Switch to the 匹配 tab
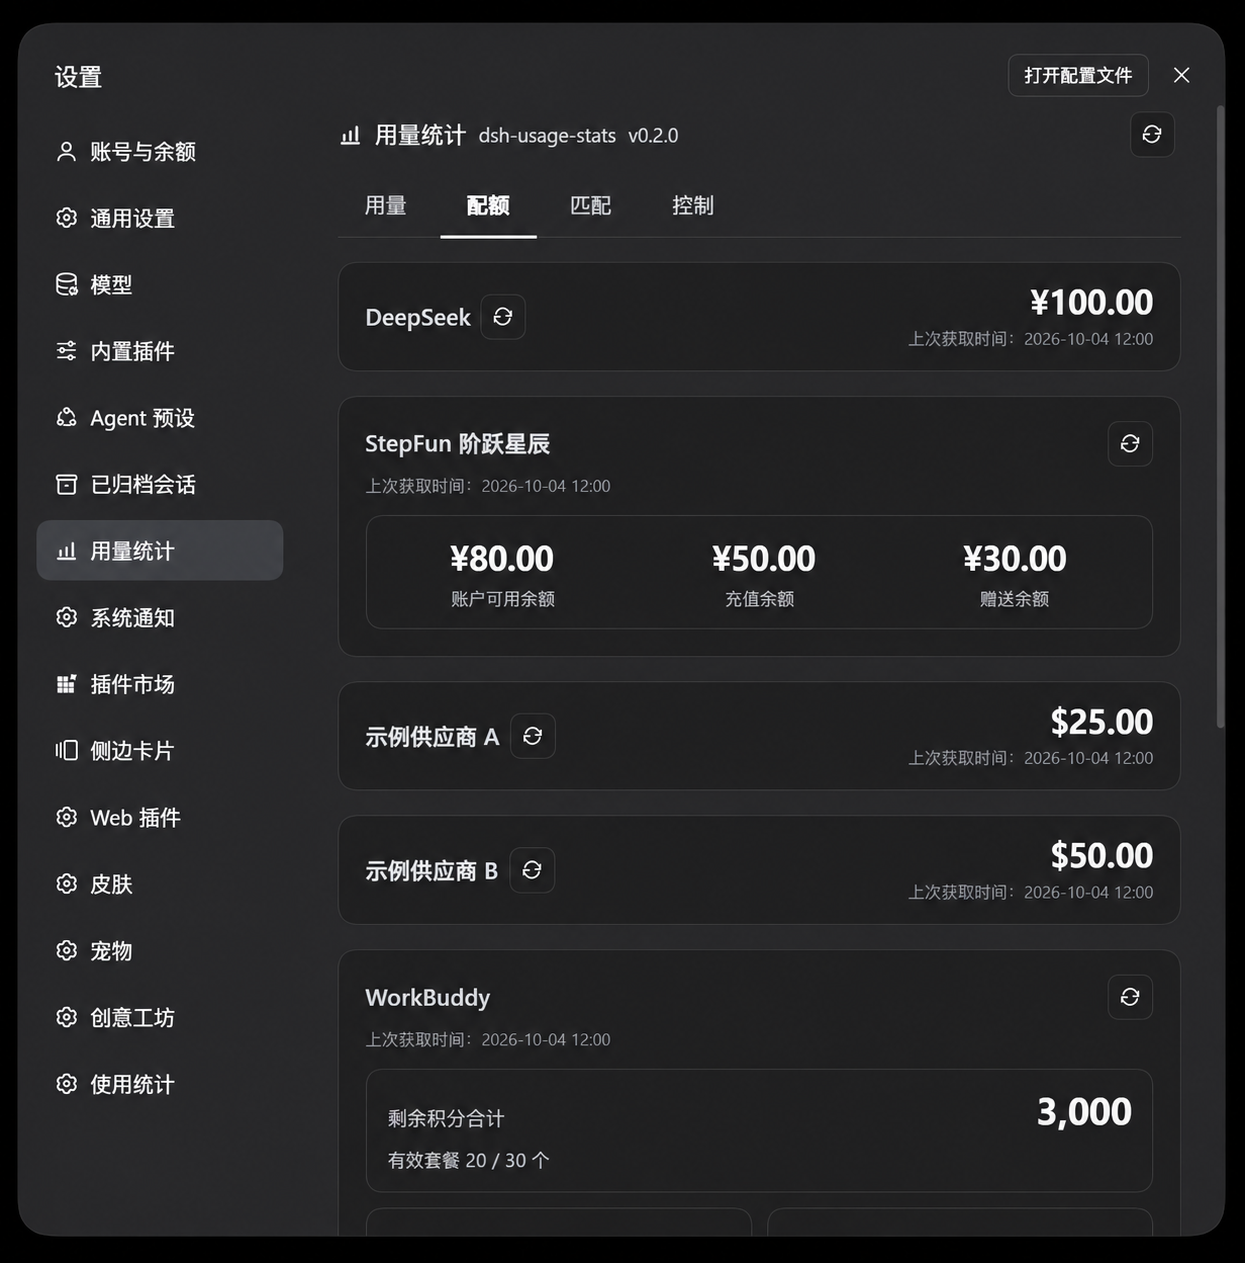Viewport: 1245px width, 1263px height. pos(590,206)
